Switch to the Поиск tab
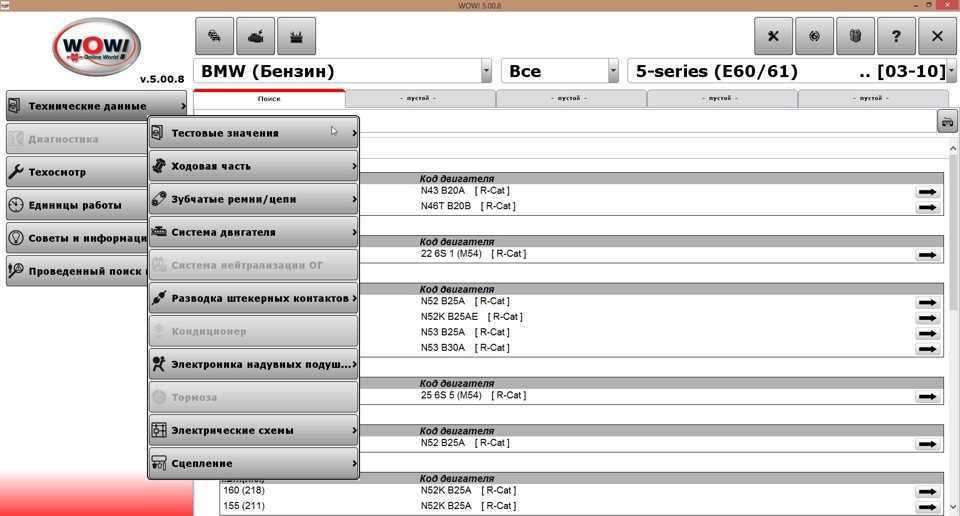 pos(268,99)
